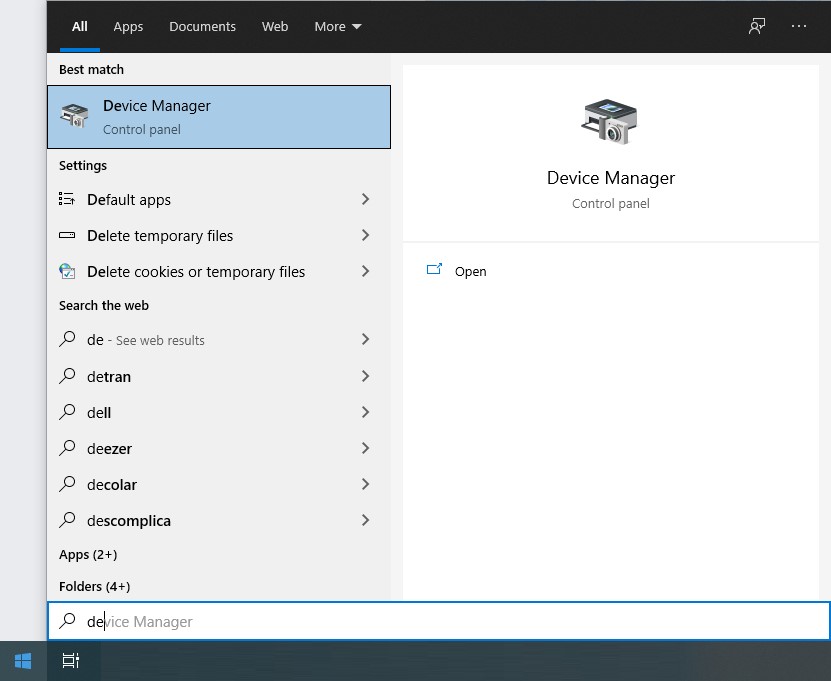
Task: Select the dell web suggestion
Action: point(219,412)
